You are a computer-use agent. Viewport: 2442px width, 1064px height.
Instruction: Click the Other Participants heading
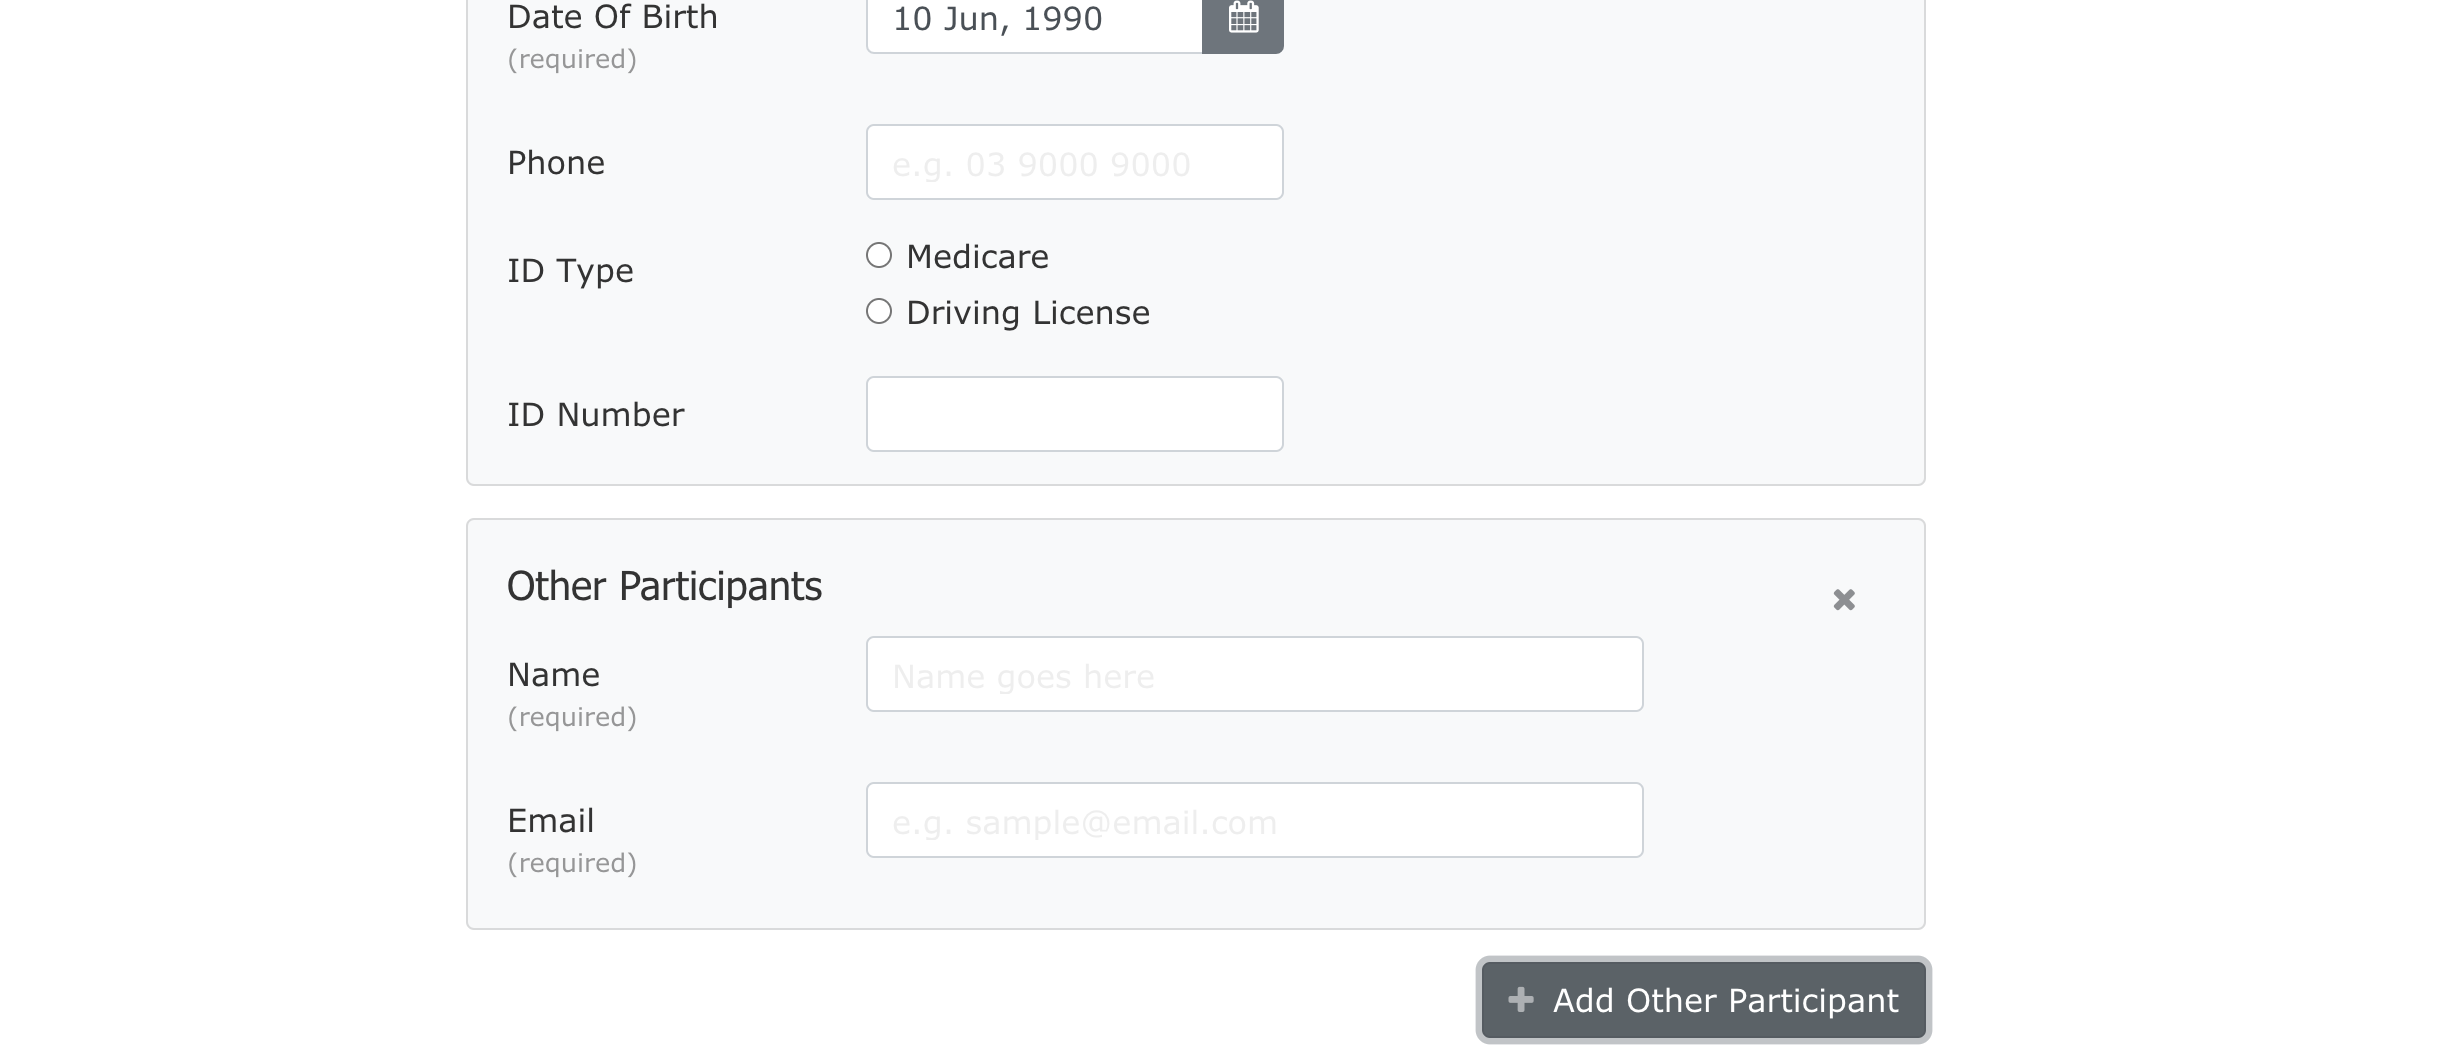[x=664, y=586]
